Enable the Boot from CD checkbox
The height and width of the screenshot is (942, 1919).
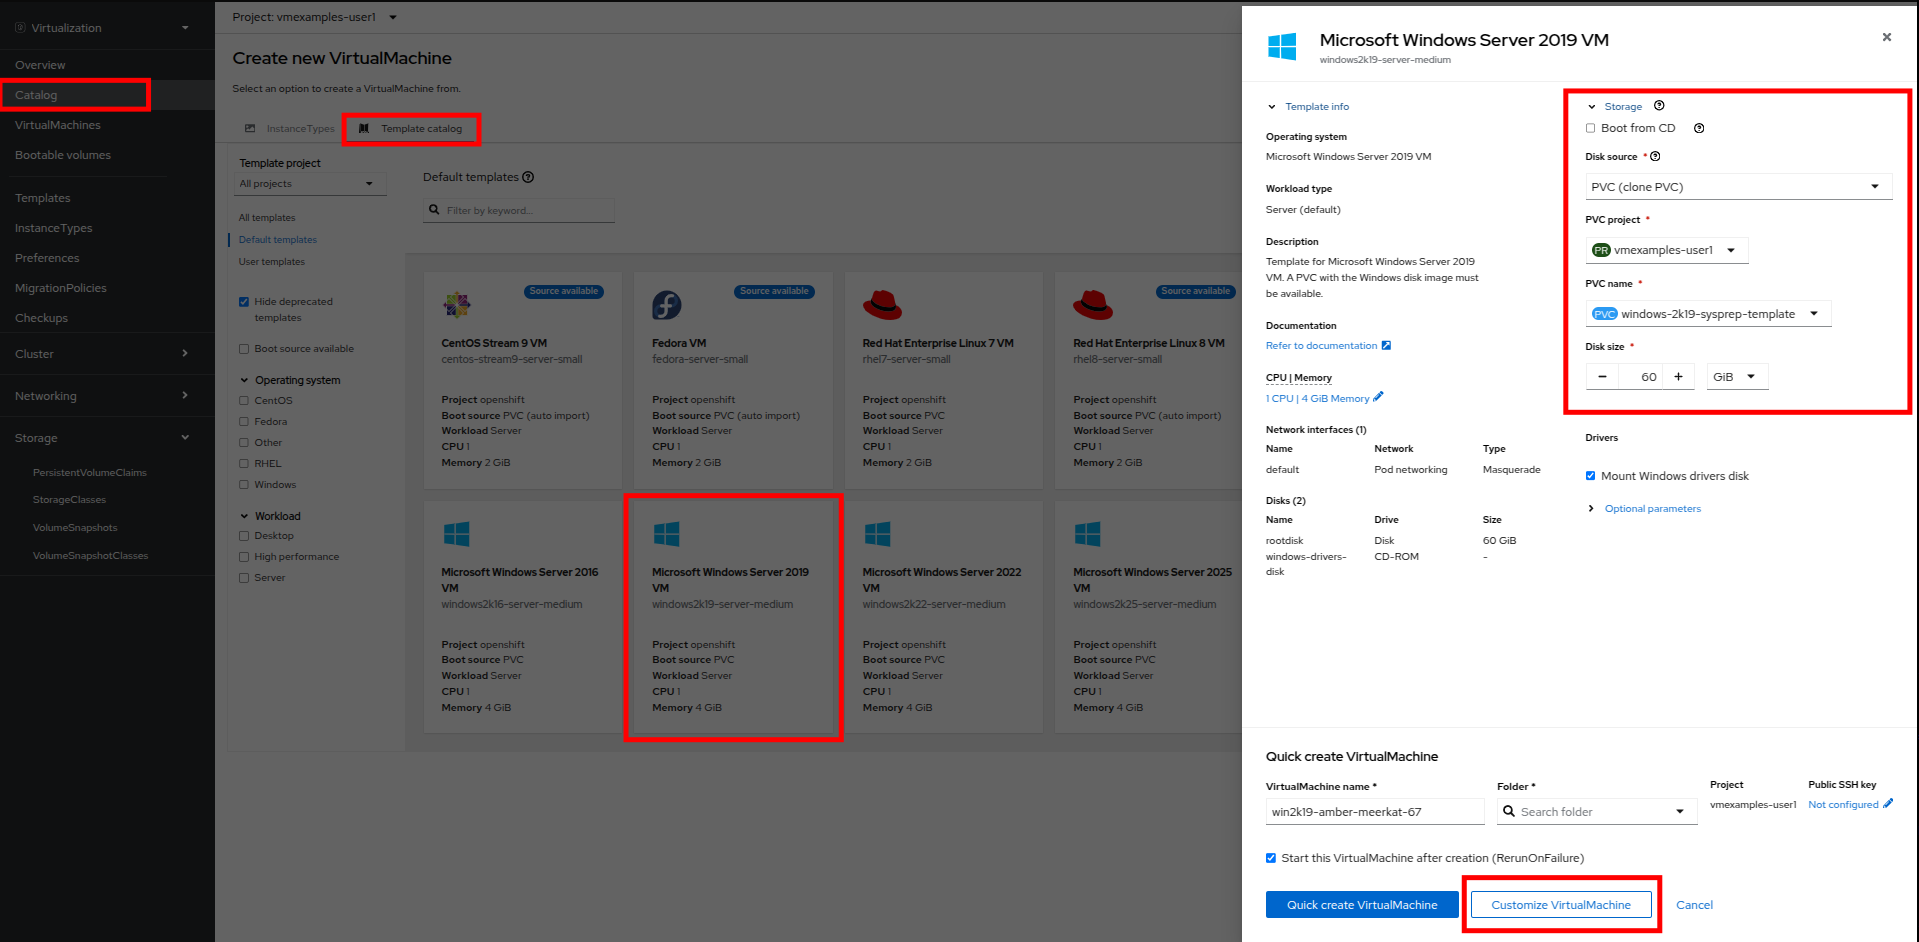1591,128
